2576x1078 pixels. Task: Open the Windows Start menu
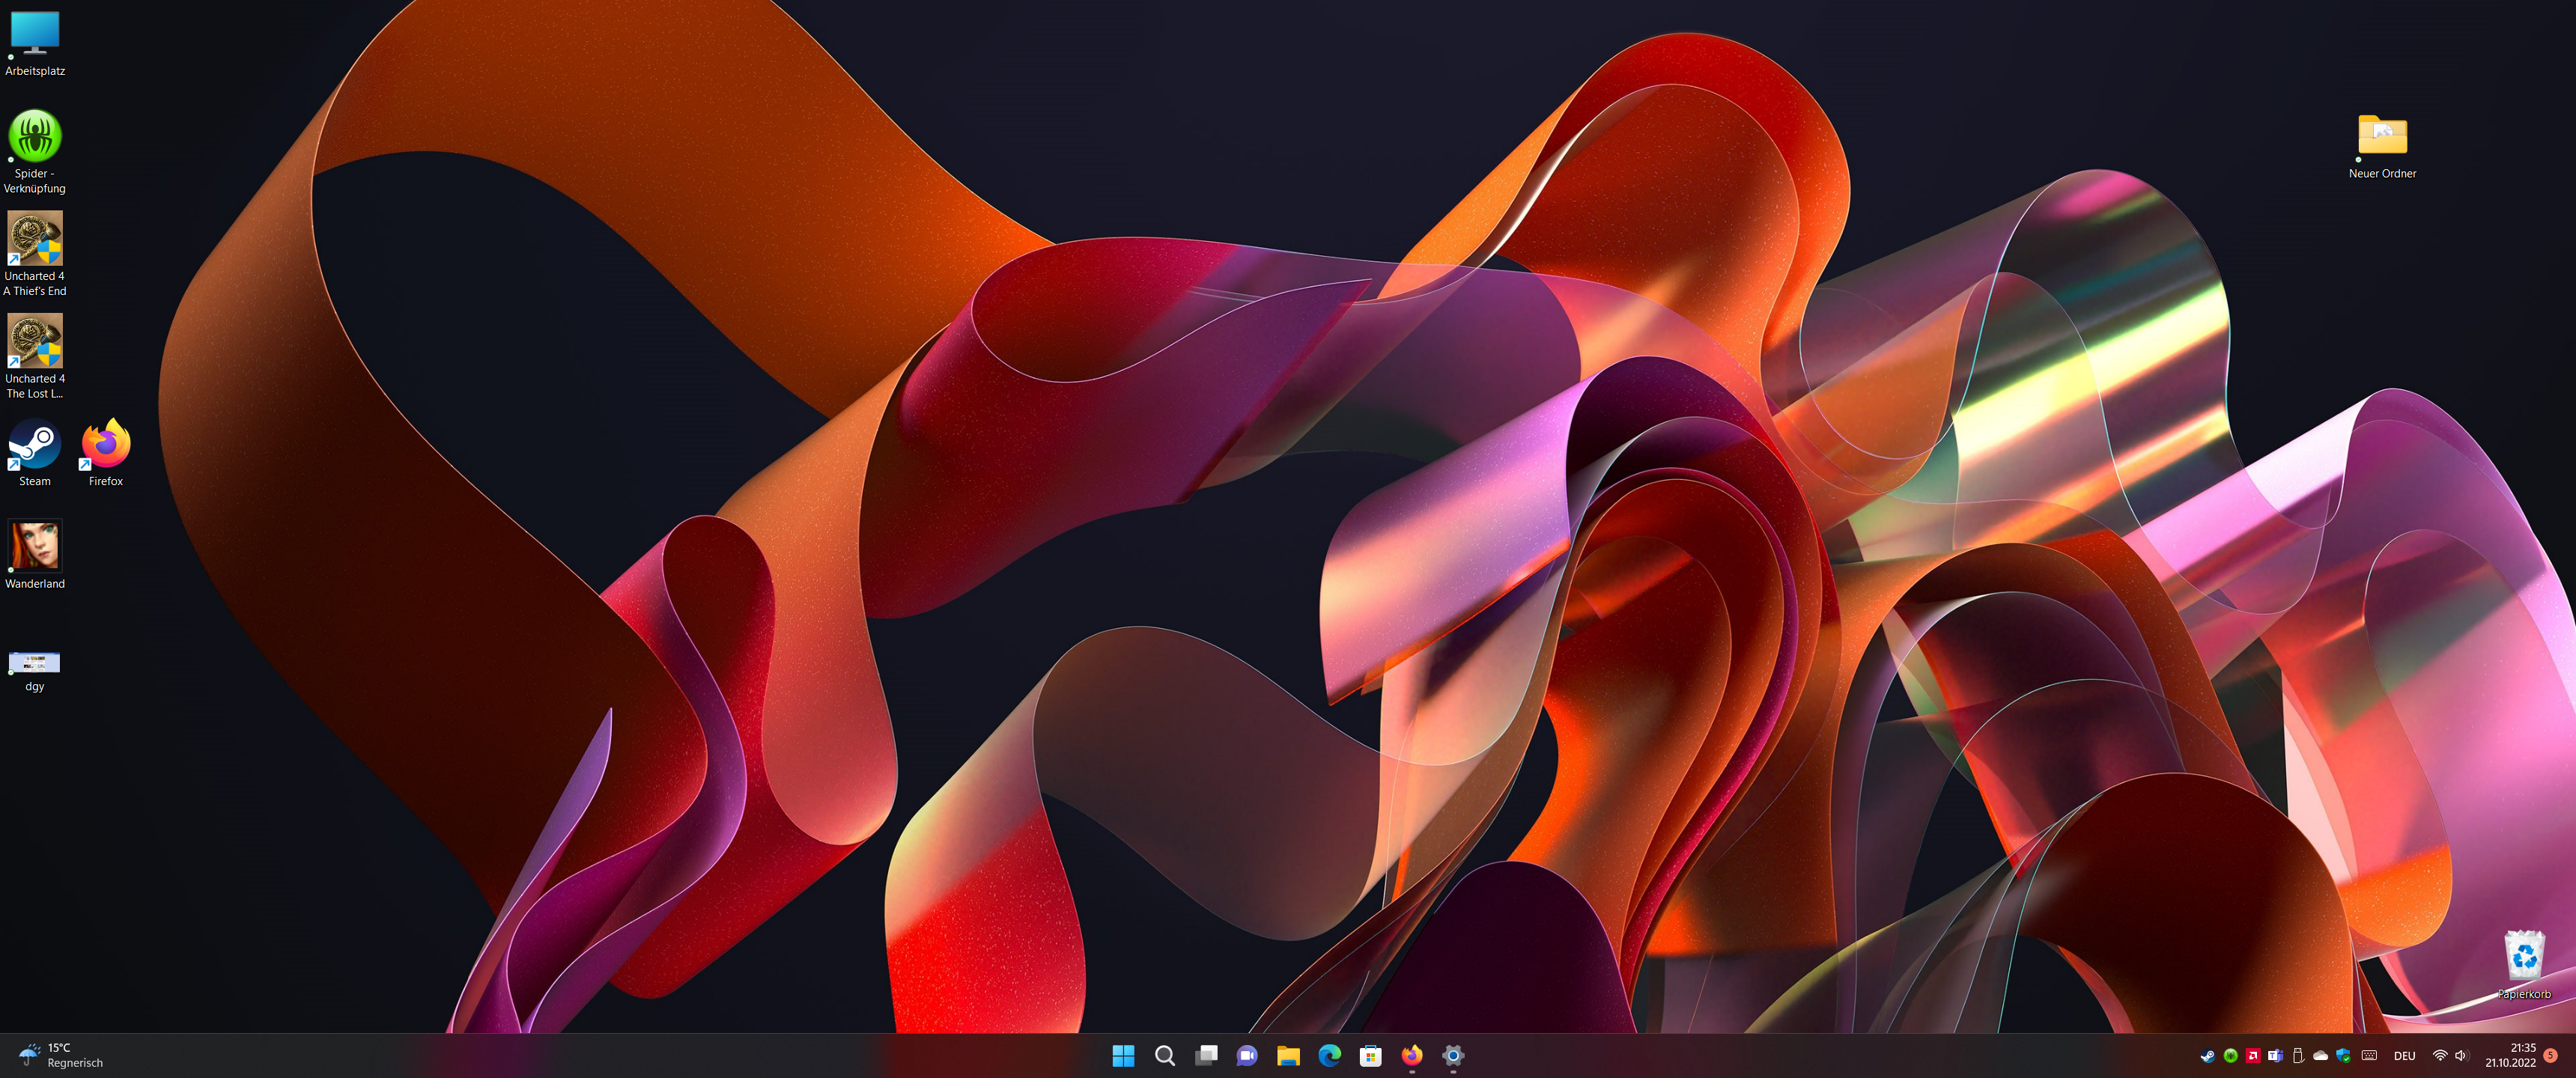click(x=1123, y=1055)
